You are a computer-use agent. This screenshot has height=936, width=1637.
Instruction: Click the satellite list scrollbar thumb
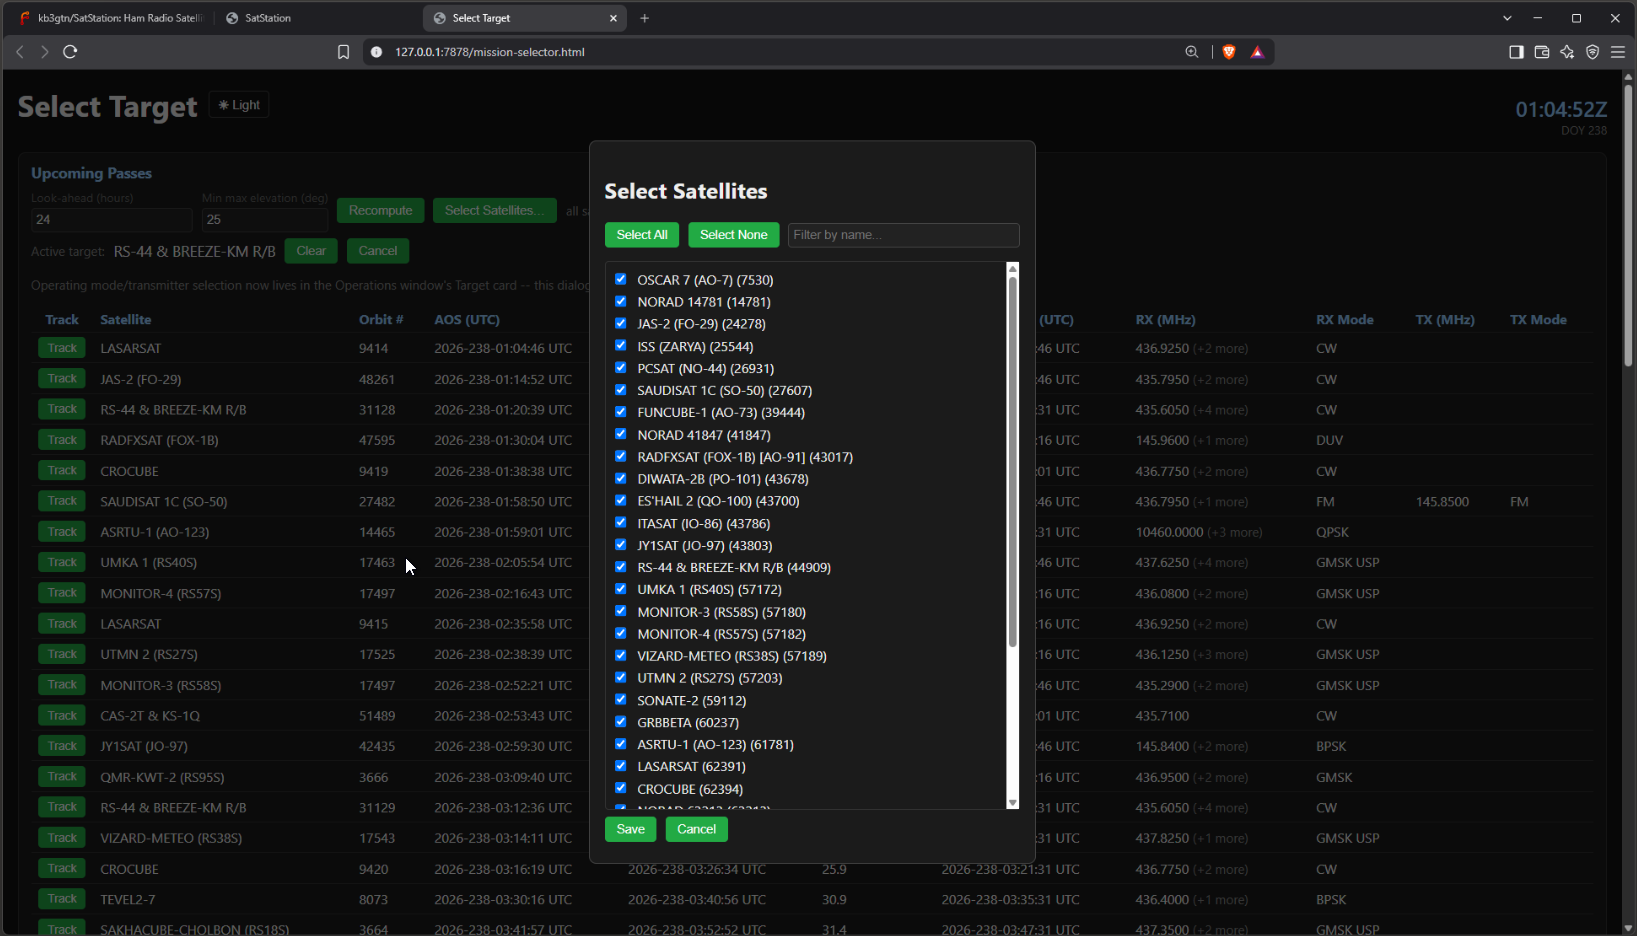coord(1012,460)
